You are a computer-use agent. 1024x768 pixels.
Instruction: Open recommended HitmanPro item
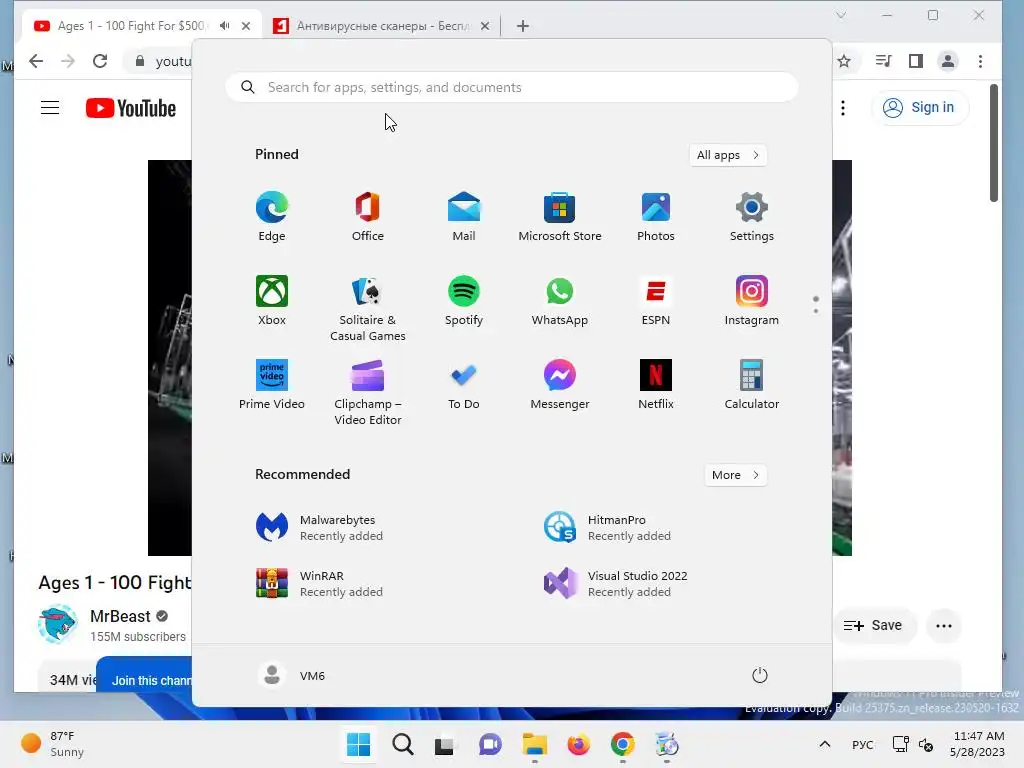coord(607,527)
